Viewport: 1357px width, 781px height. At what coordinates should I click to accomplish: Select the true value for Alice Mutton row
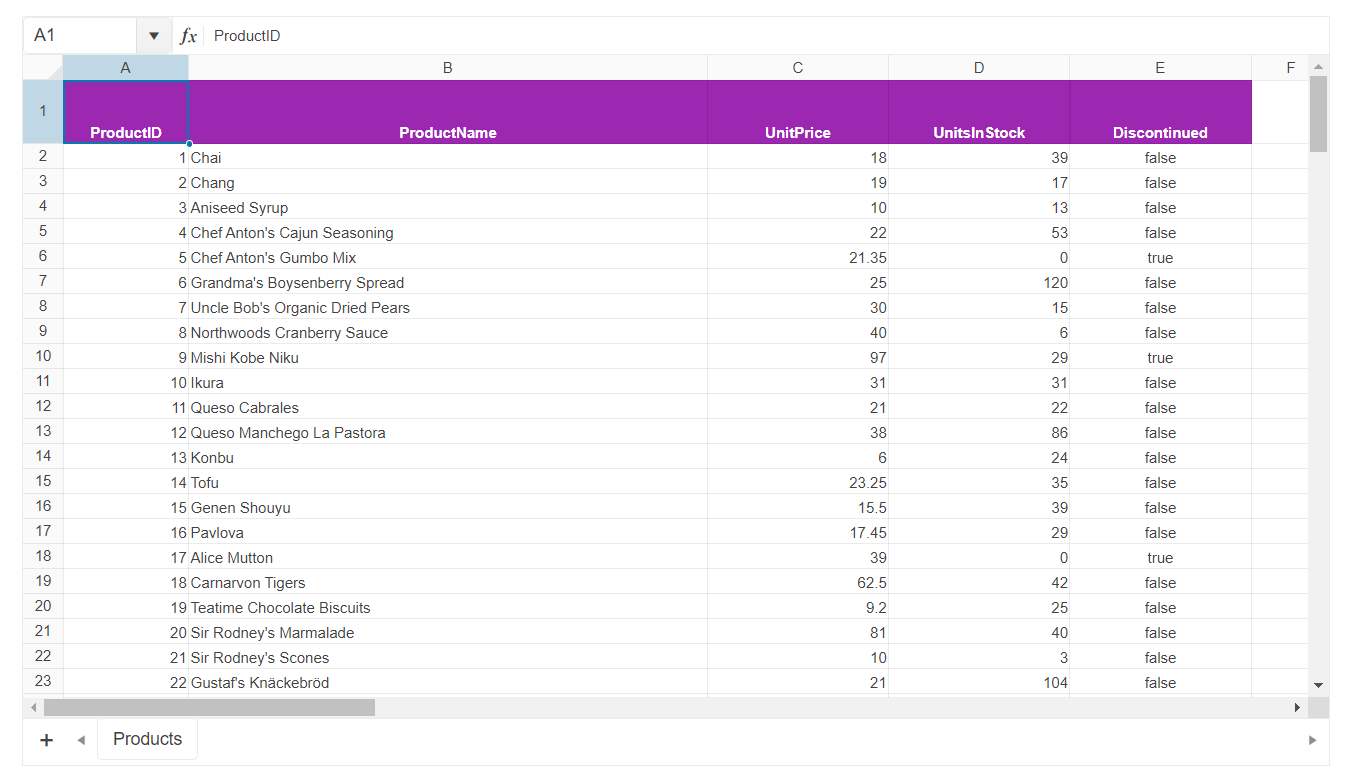pyautogui.click(x=1159, y=557)
